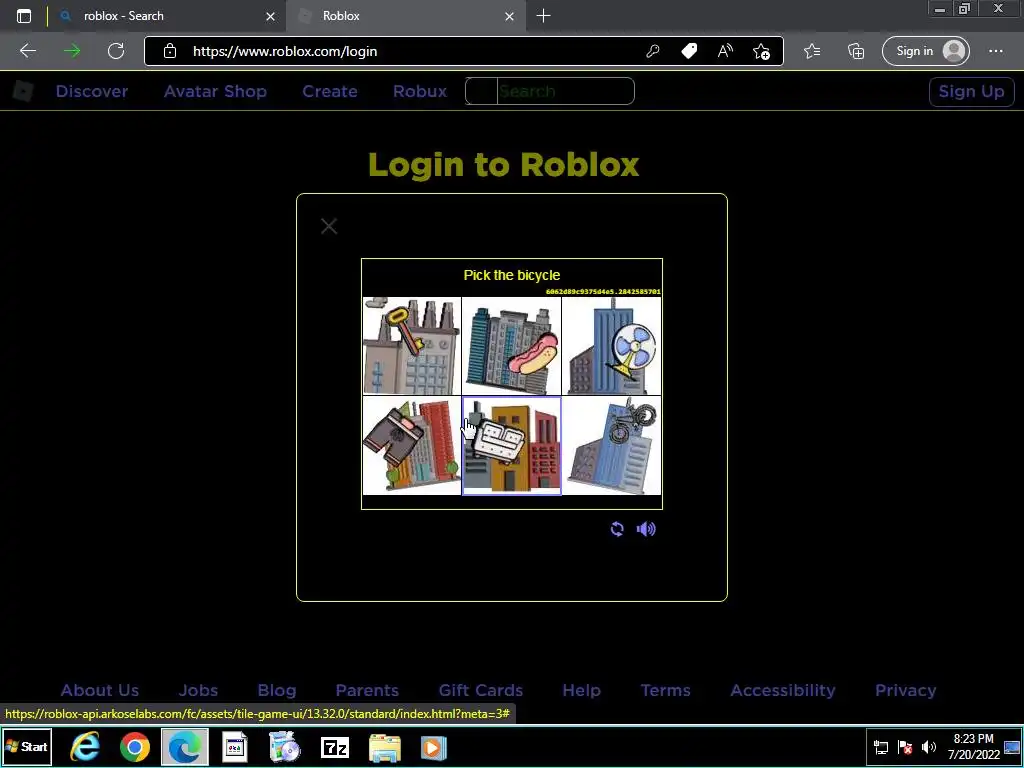Open the Terms footer link
Screen dimensions: 1024x768
665,690
